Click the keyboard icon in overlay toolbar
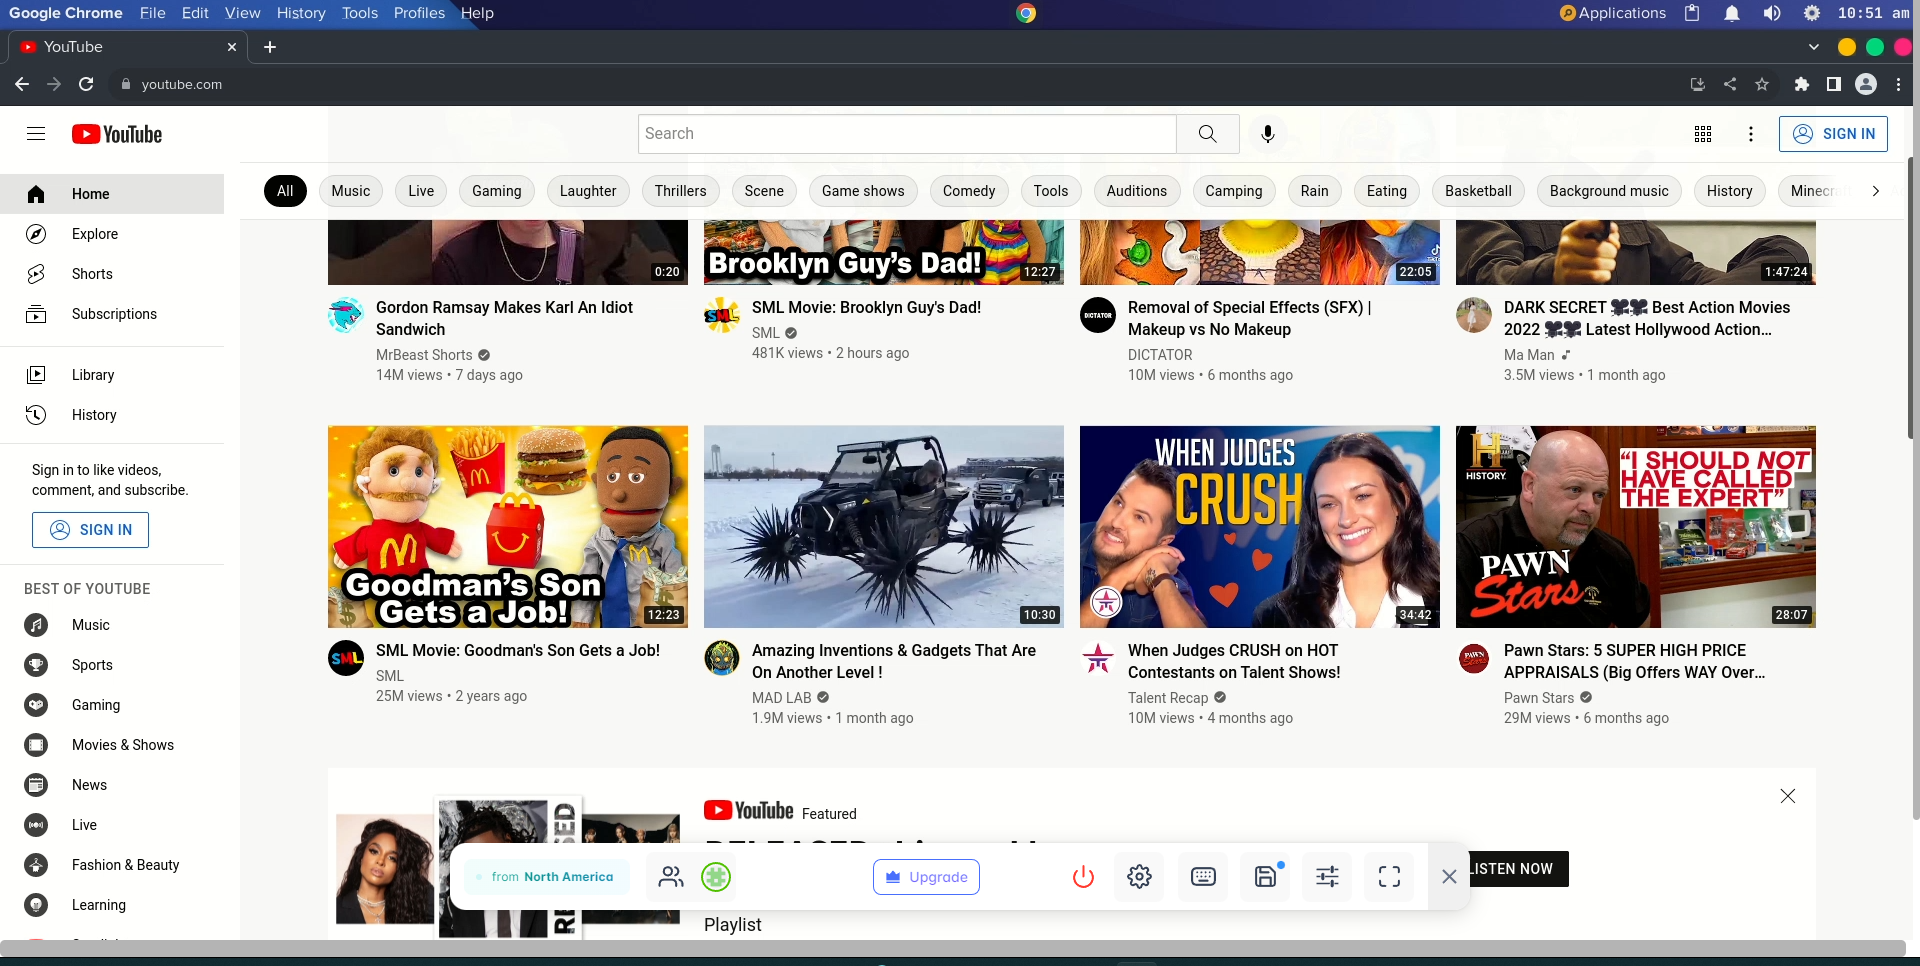Viewport: 1920px width, 966px height. (x=1204, y=877)
